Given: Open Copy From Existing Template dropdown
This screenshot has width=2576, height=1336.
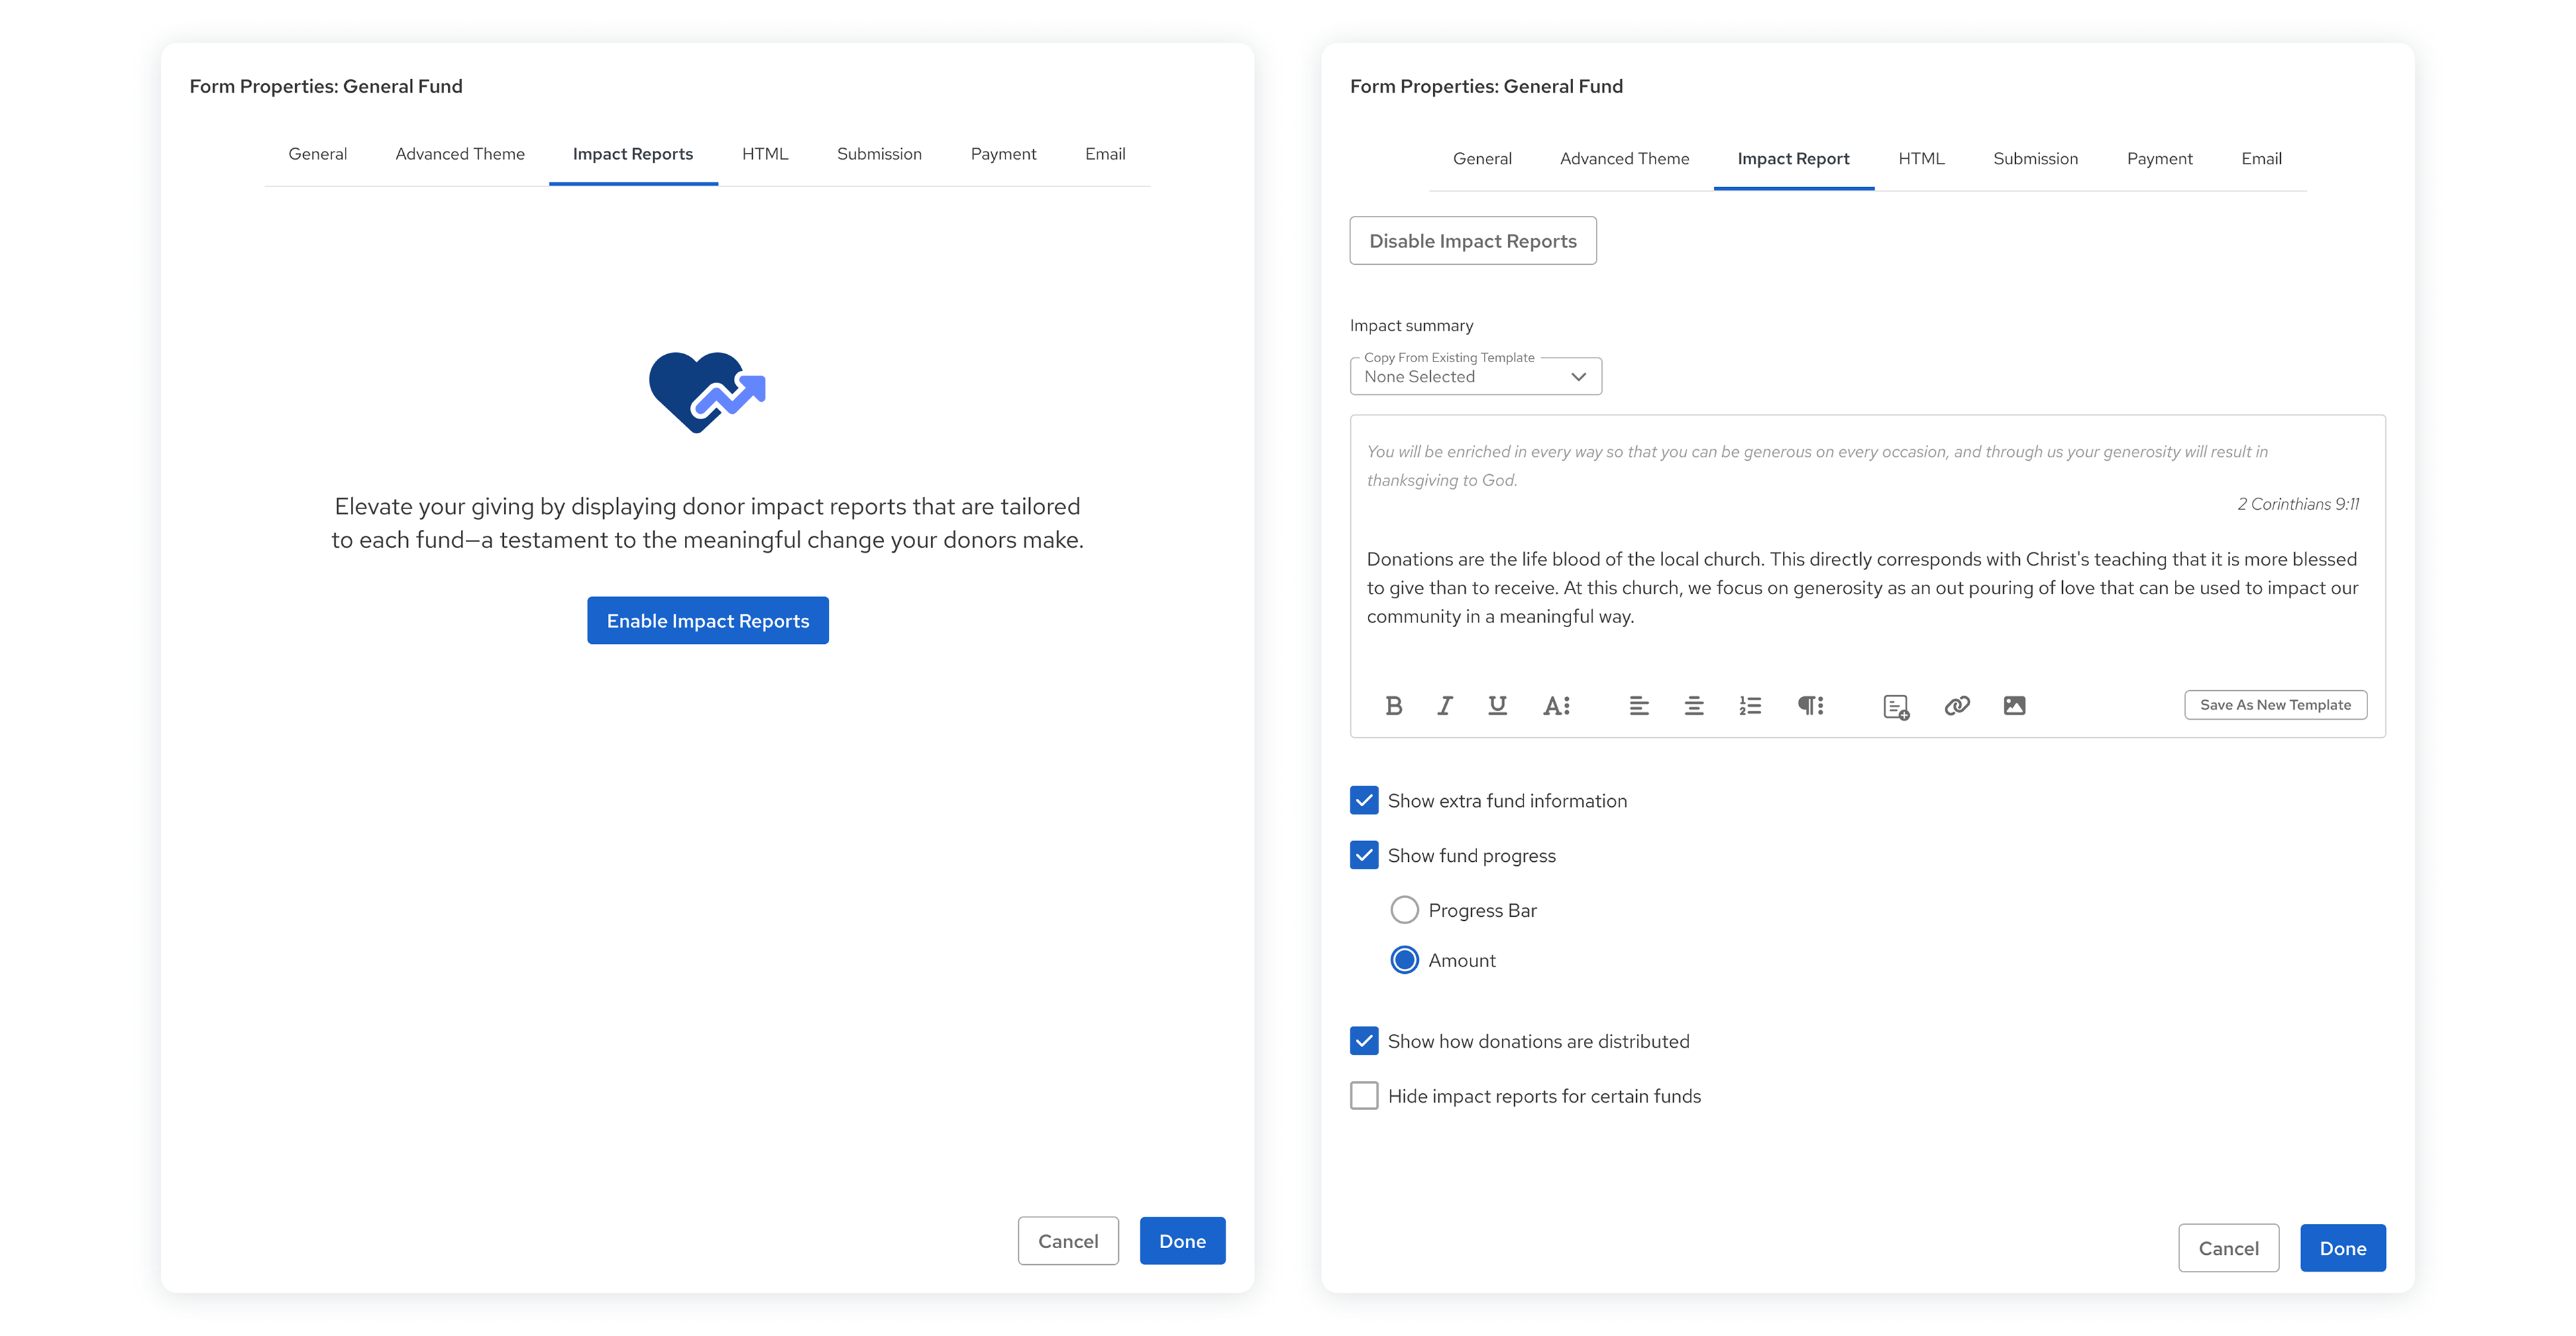Looking at the screenshot, I should point(1475,376).
